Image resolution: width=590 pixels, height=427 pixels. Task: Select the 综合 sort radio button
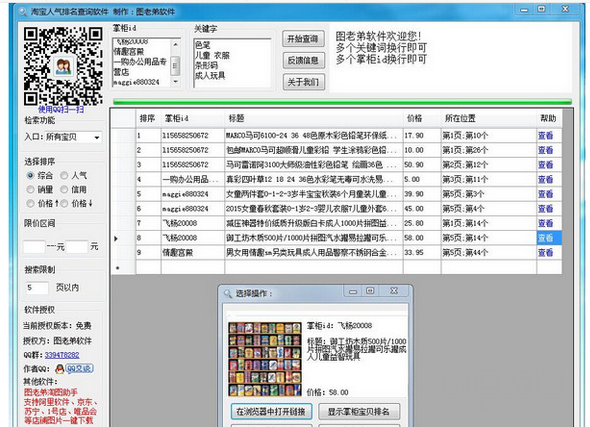point(30,176)
